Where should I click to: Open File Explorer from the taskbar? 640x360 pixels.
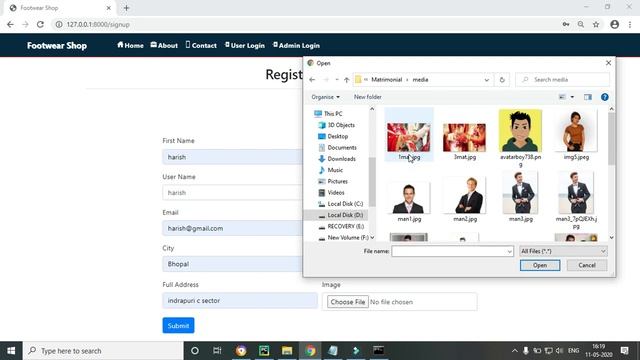(287, 351)
